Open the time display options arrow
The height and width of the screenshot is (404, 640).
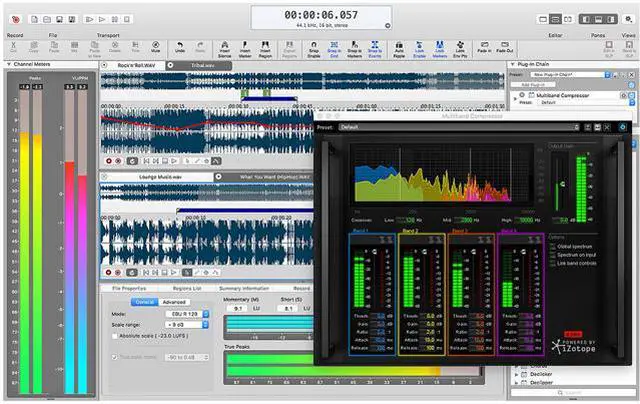(388, 26)
